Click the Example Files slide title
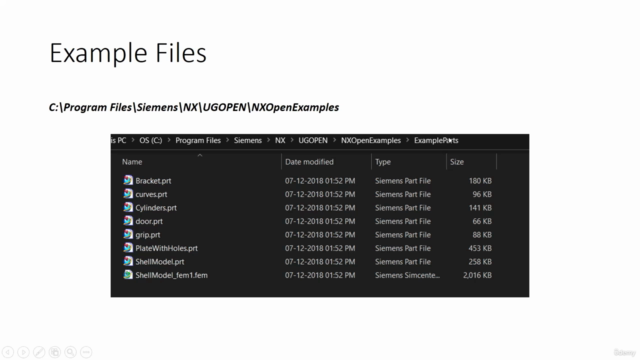The image size is (640, 360). pos(128,53)
